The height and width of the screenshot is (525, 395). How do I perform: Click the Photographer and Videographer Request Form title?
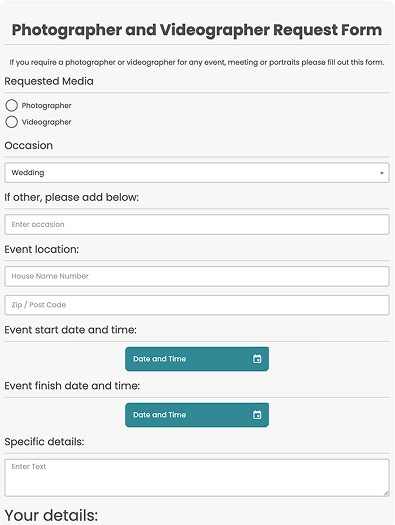197,30
